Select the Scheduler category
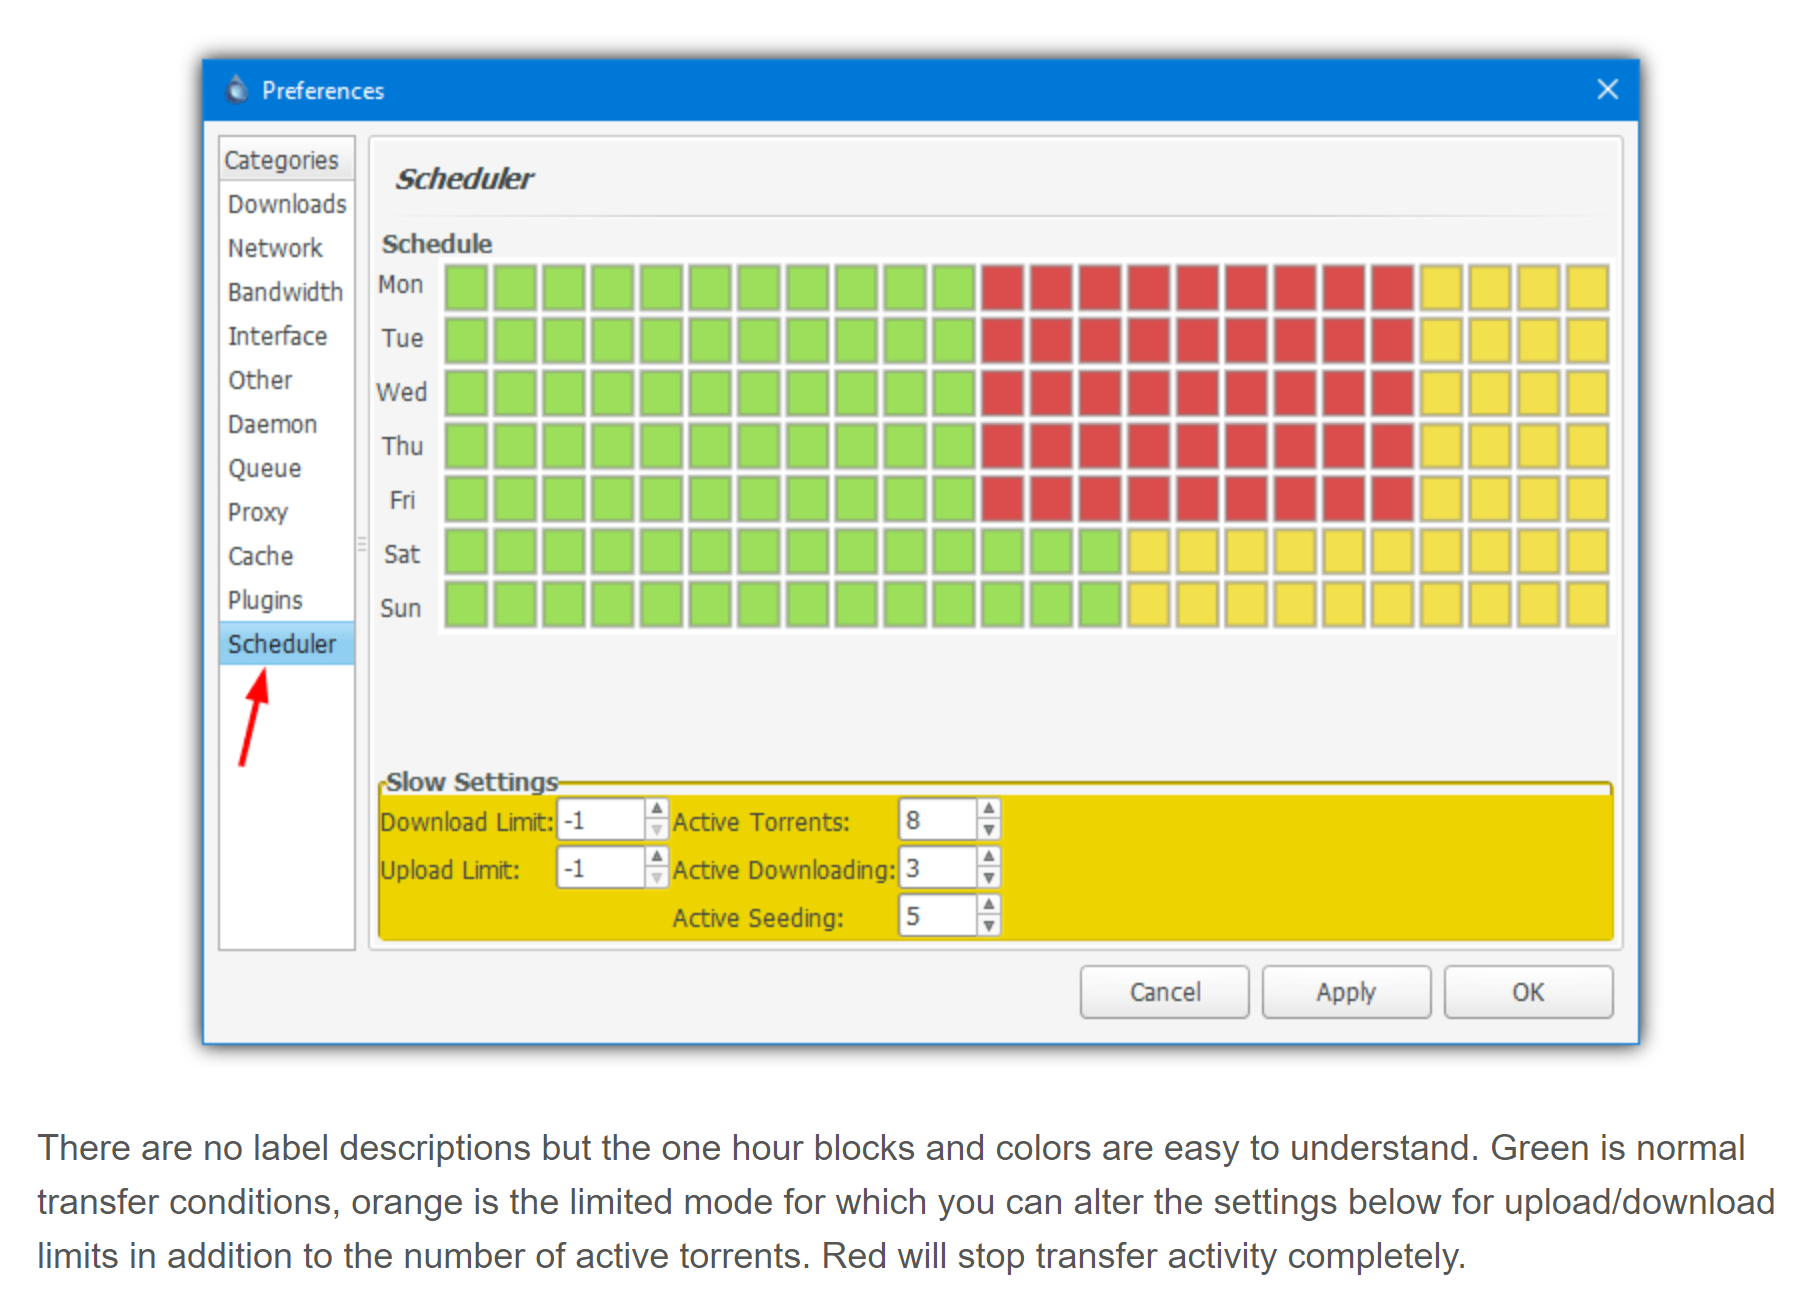The width and height of the screenshot is (1810, 1294). [x=283, y=644]
